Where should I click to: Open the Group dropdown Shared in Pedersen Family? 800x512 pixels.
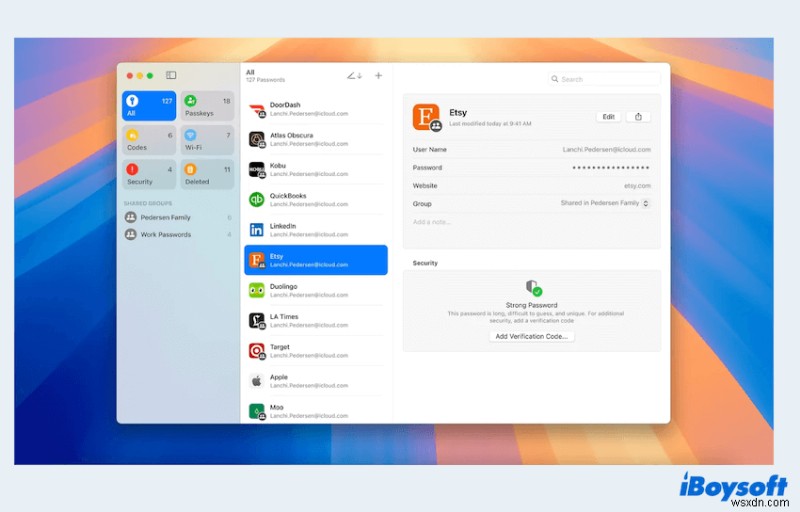coord(605,203)
